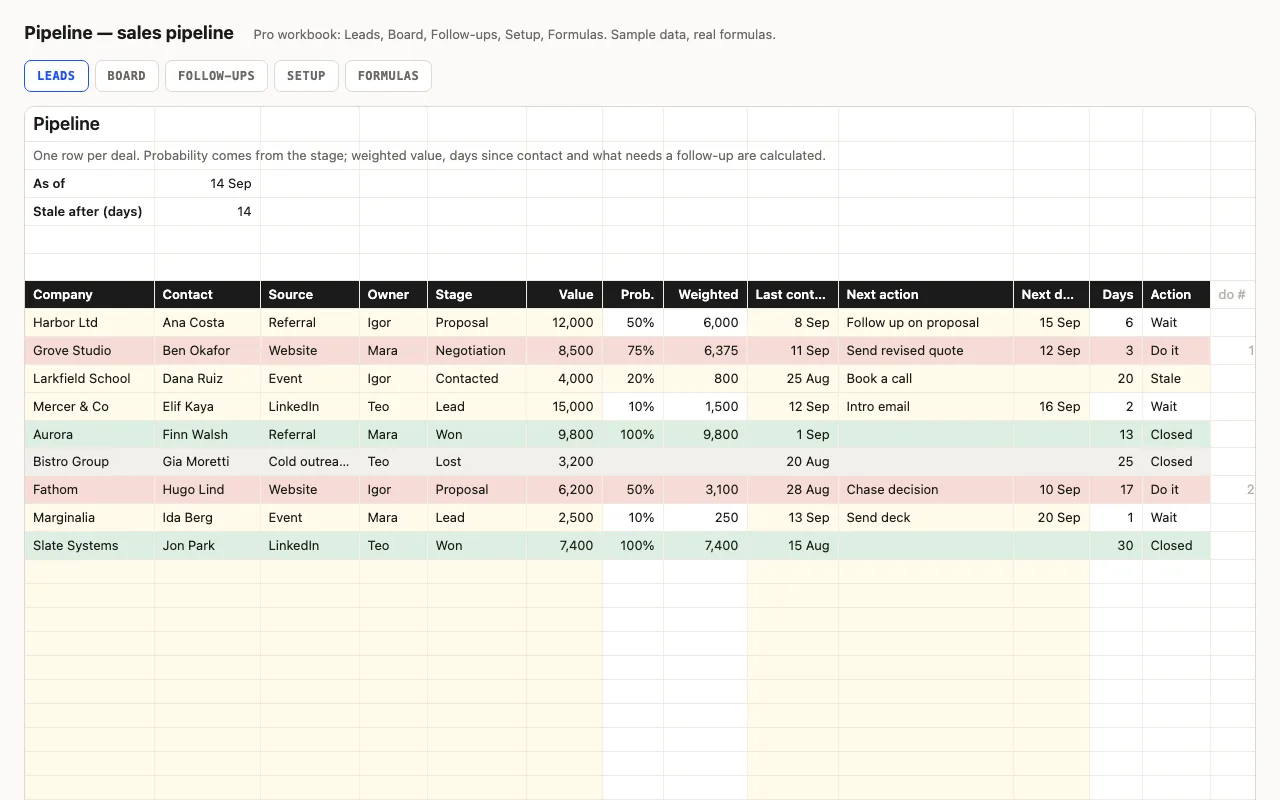Select last contact date 25 Aug
Image resolution: width=1280 pixels, height=800 pixels.
pyautogui.click(x=793, y=379)
